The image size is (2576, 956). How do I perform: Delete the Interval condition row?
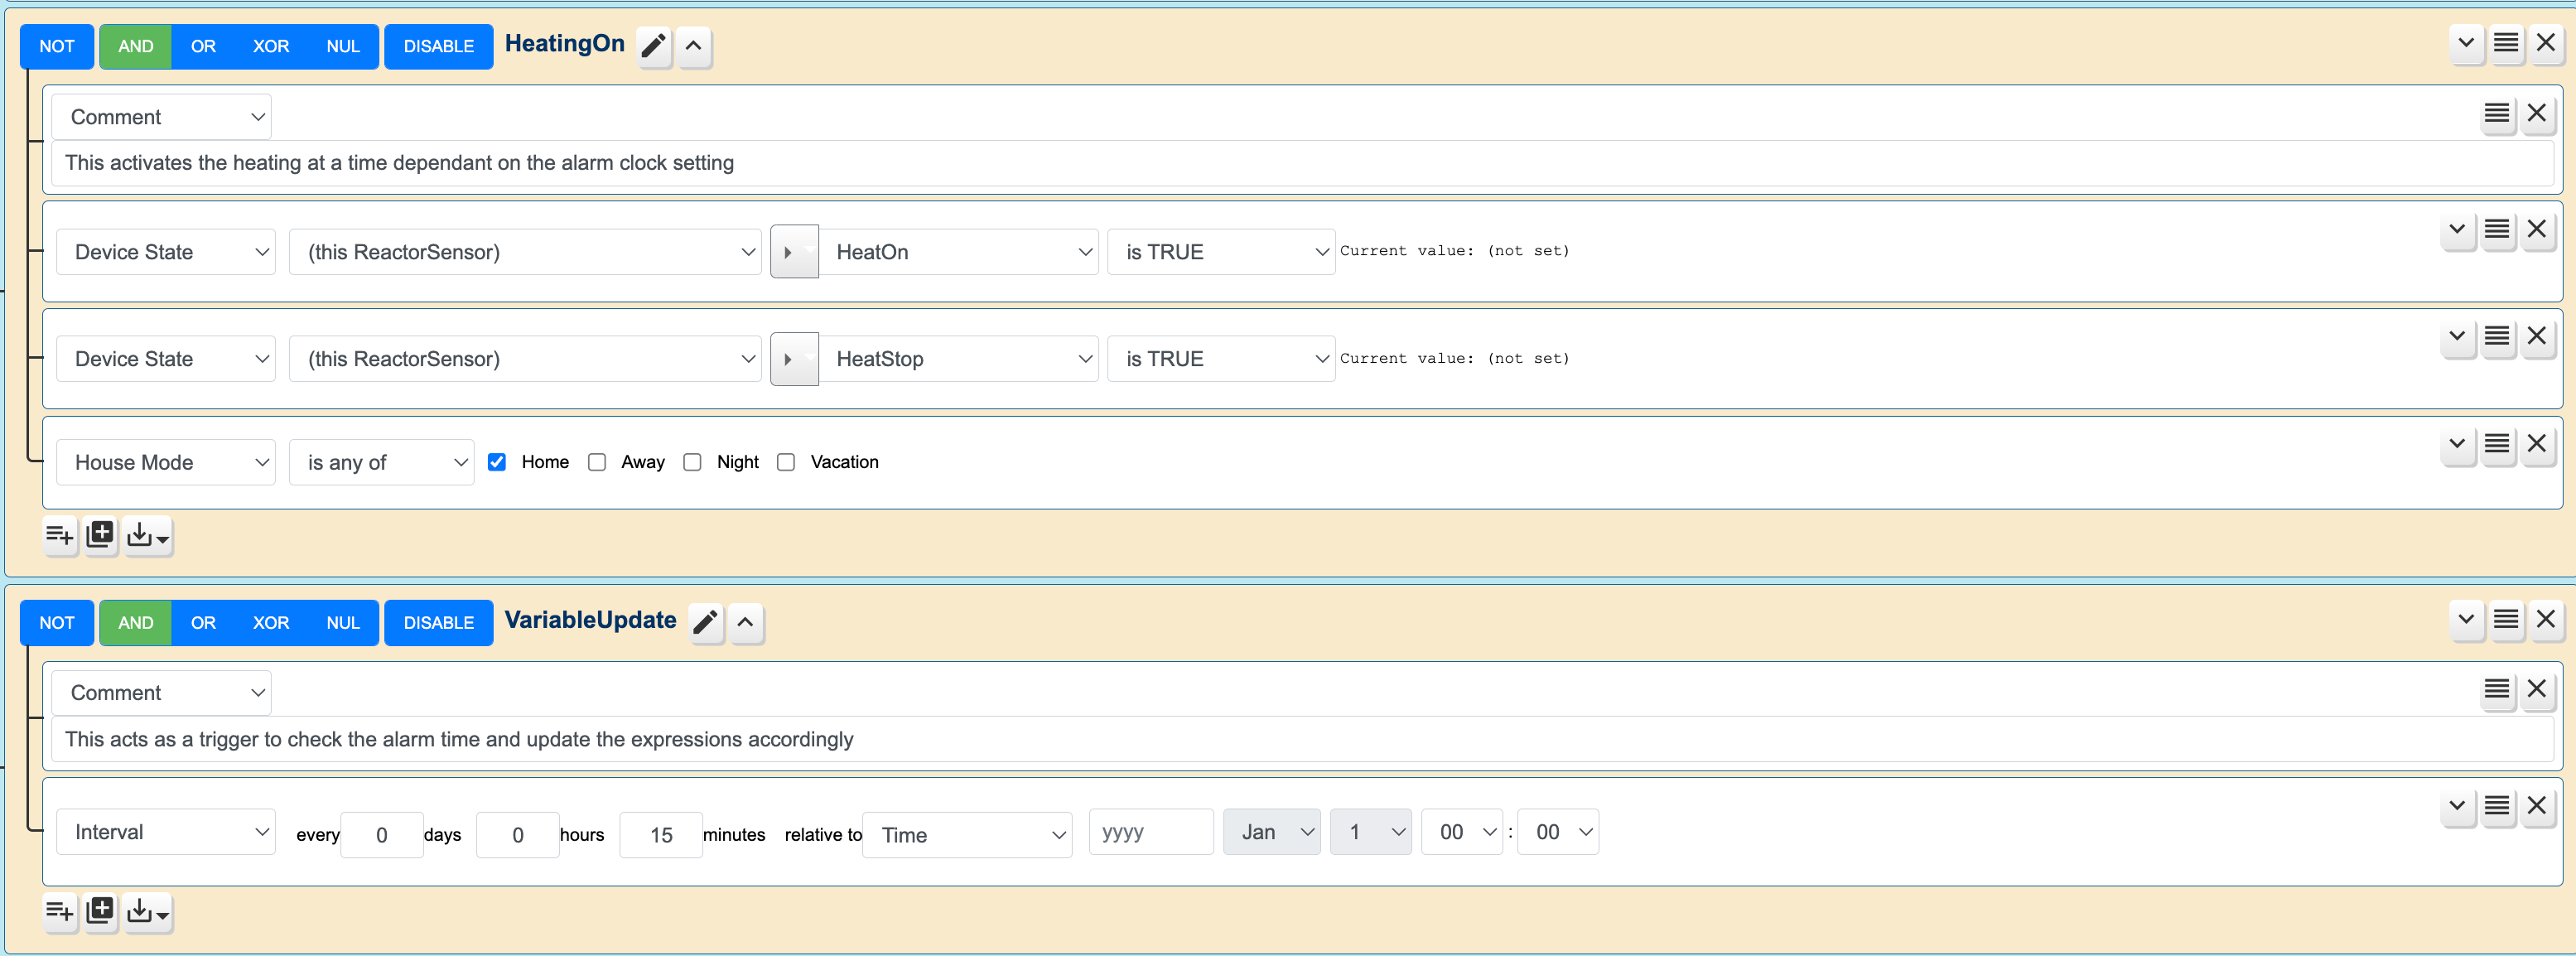coord(2536,806)
